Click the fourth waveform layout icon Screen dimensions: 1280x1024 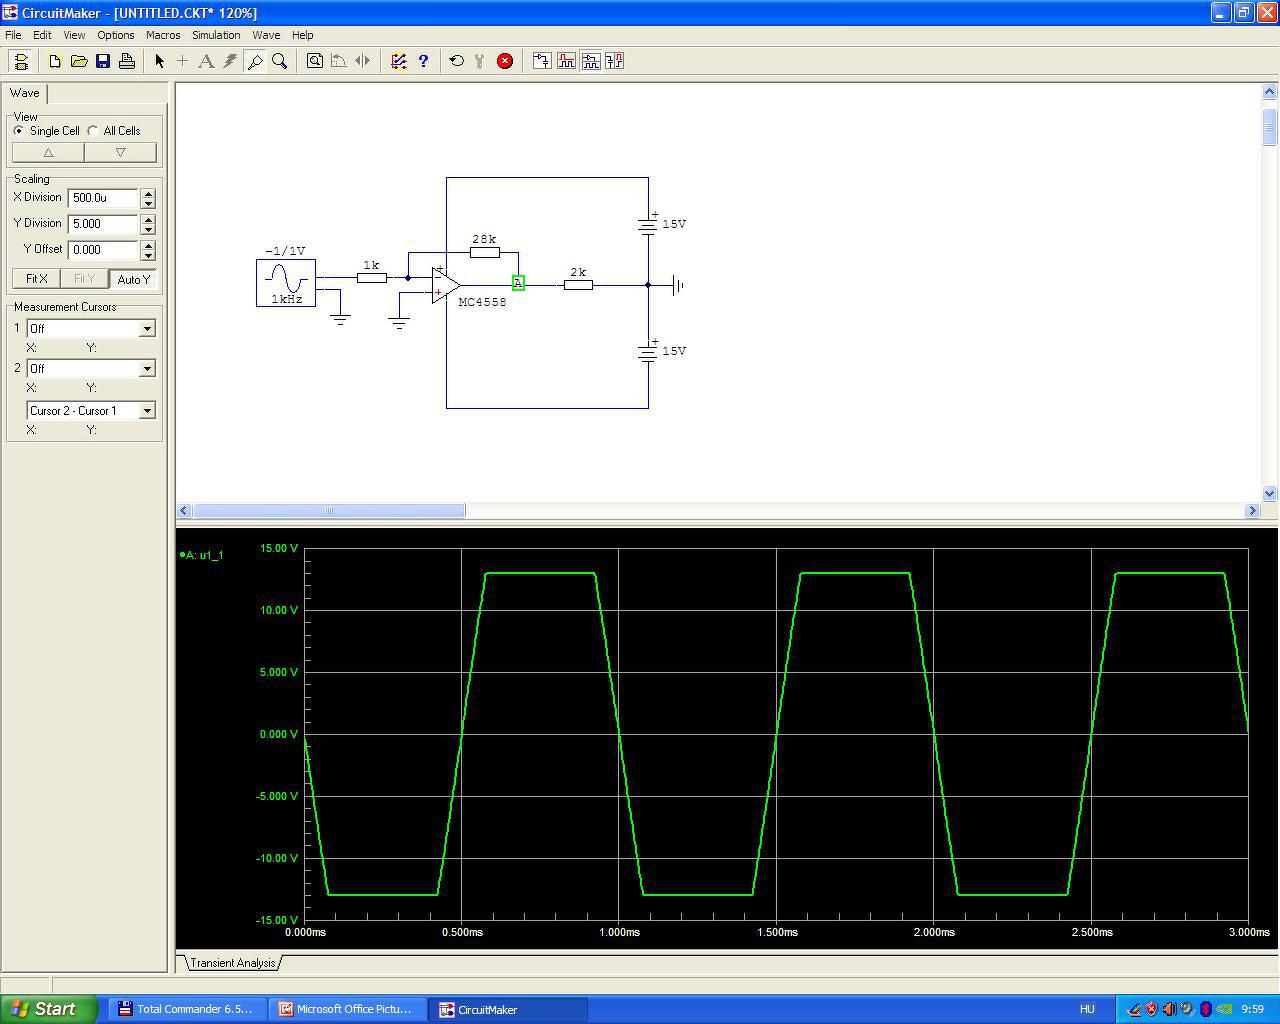tap(614, 61)
